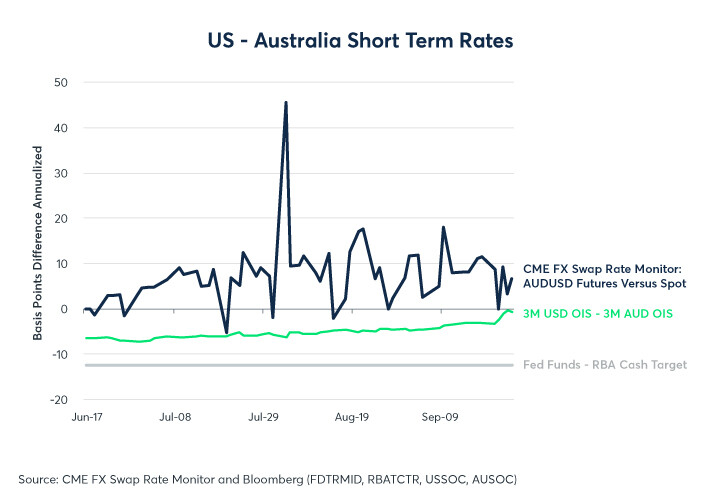Viewport: 720px width, 500px height.
Task: Click the 0 value on the y-axis
Action: click(x=64, y=309)
